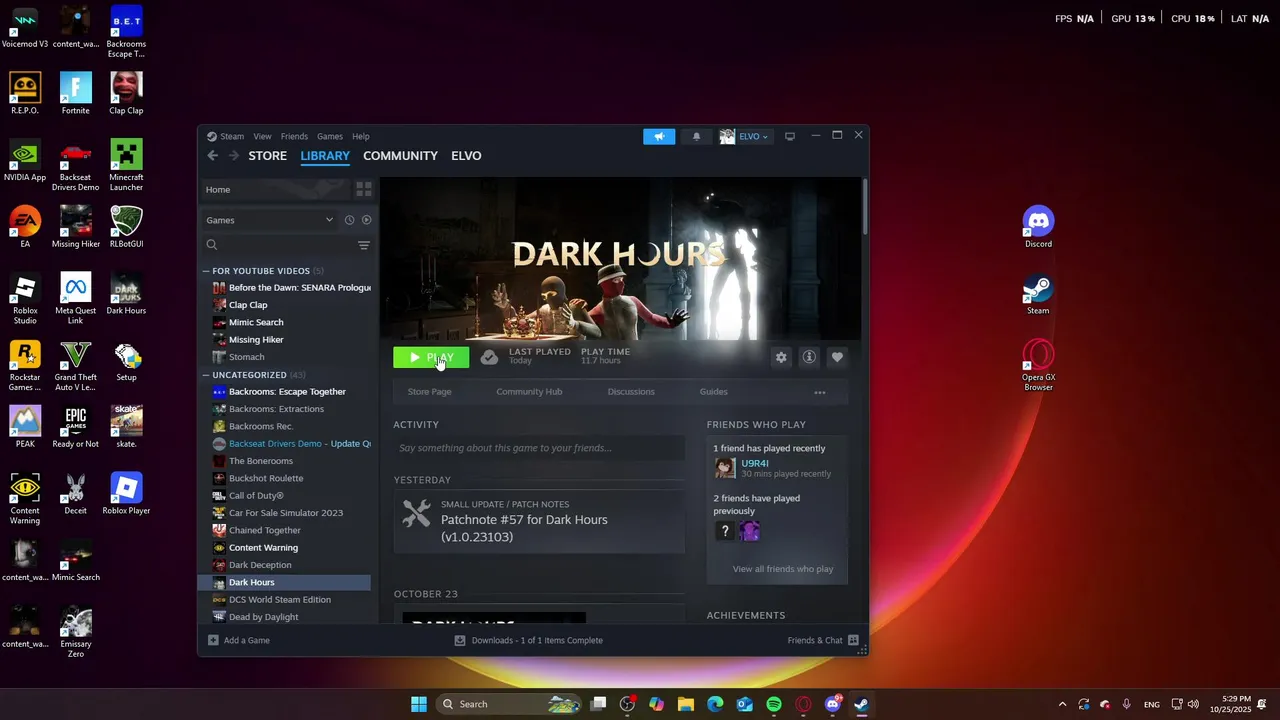Open Opera GX Browser desktop icon

(1038, 365)
